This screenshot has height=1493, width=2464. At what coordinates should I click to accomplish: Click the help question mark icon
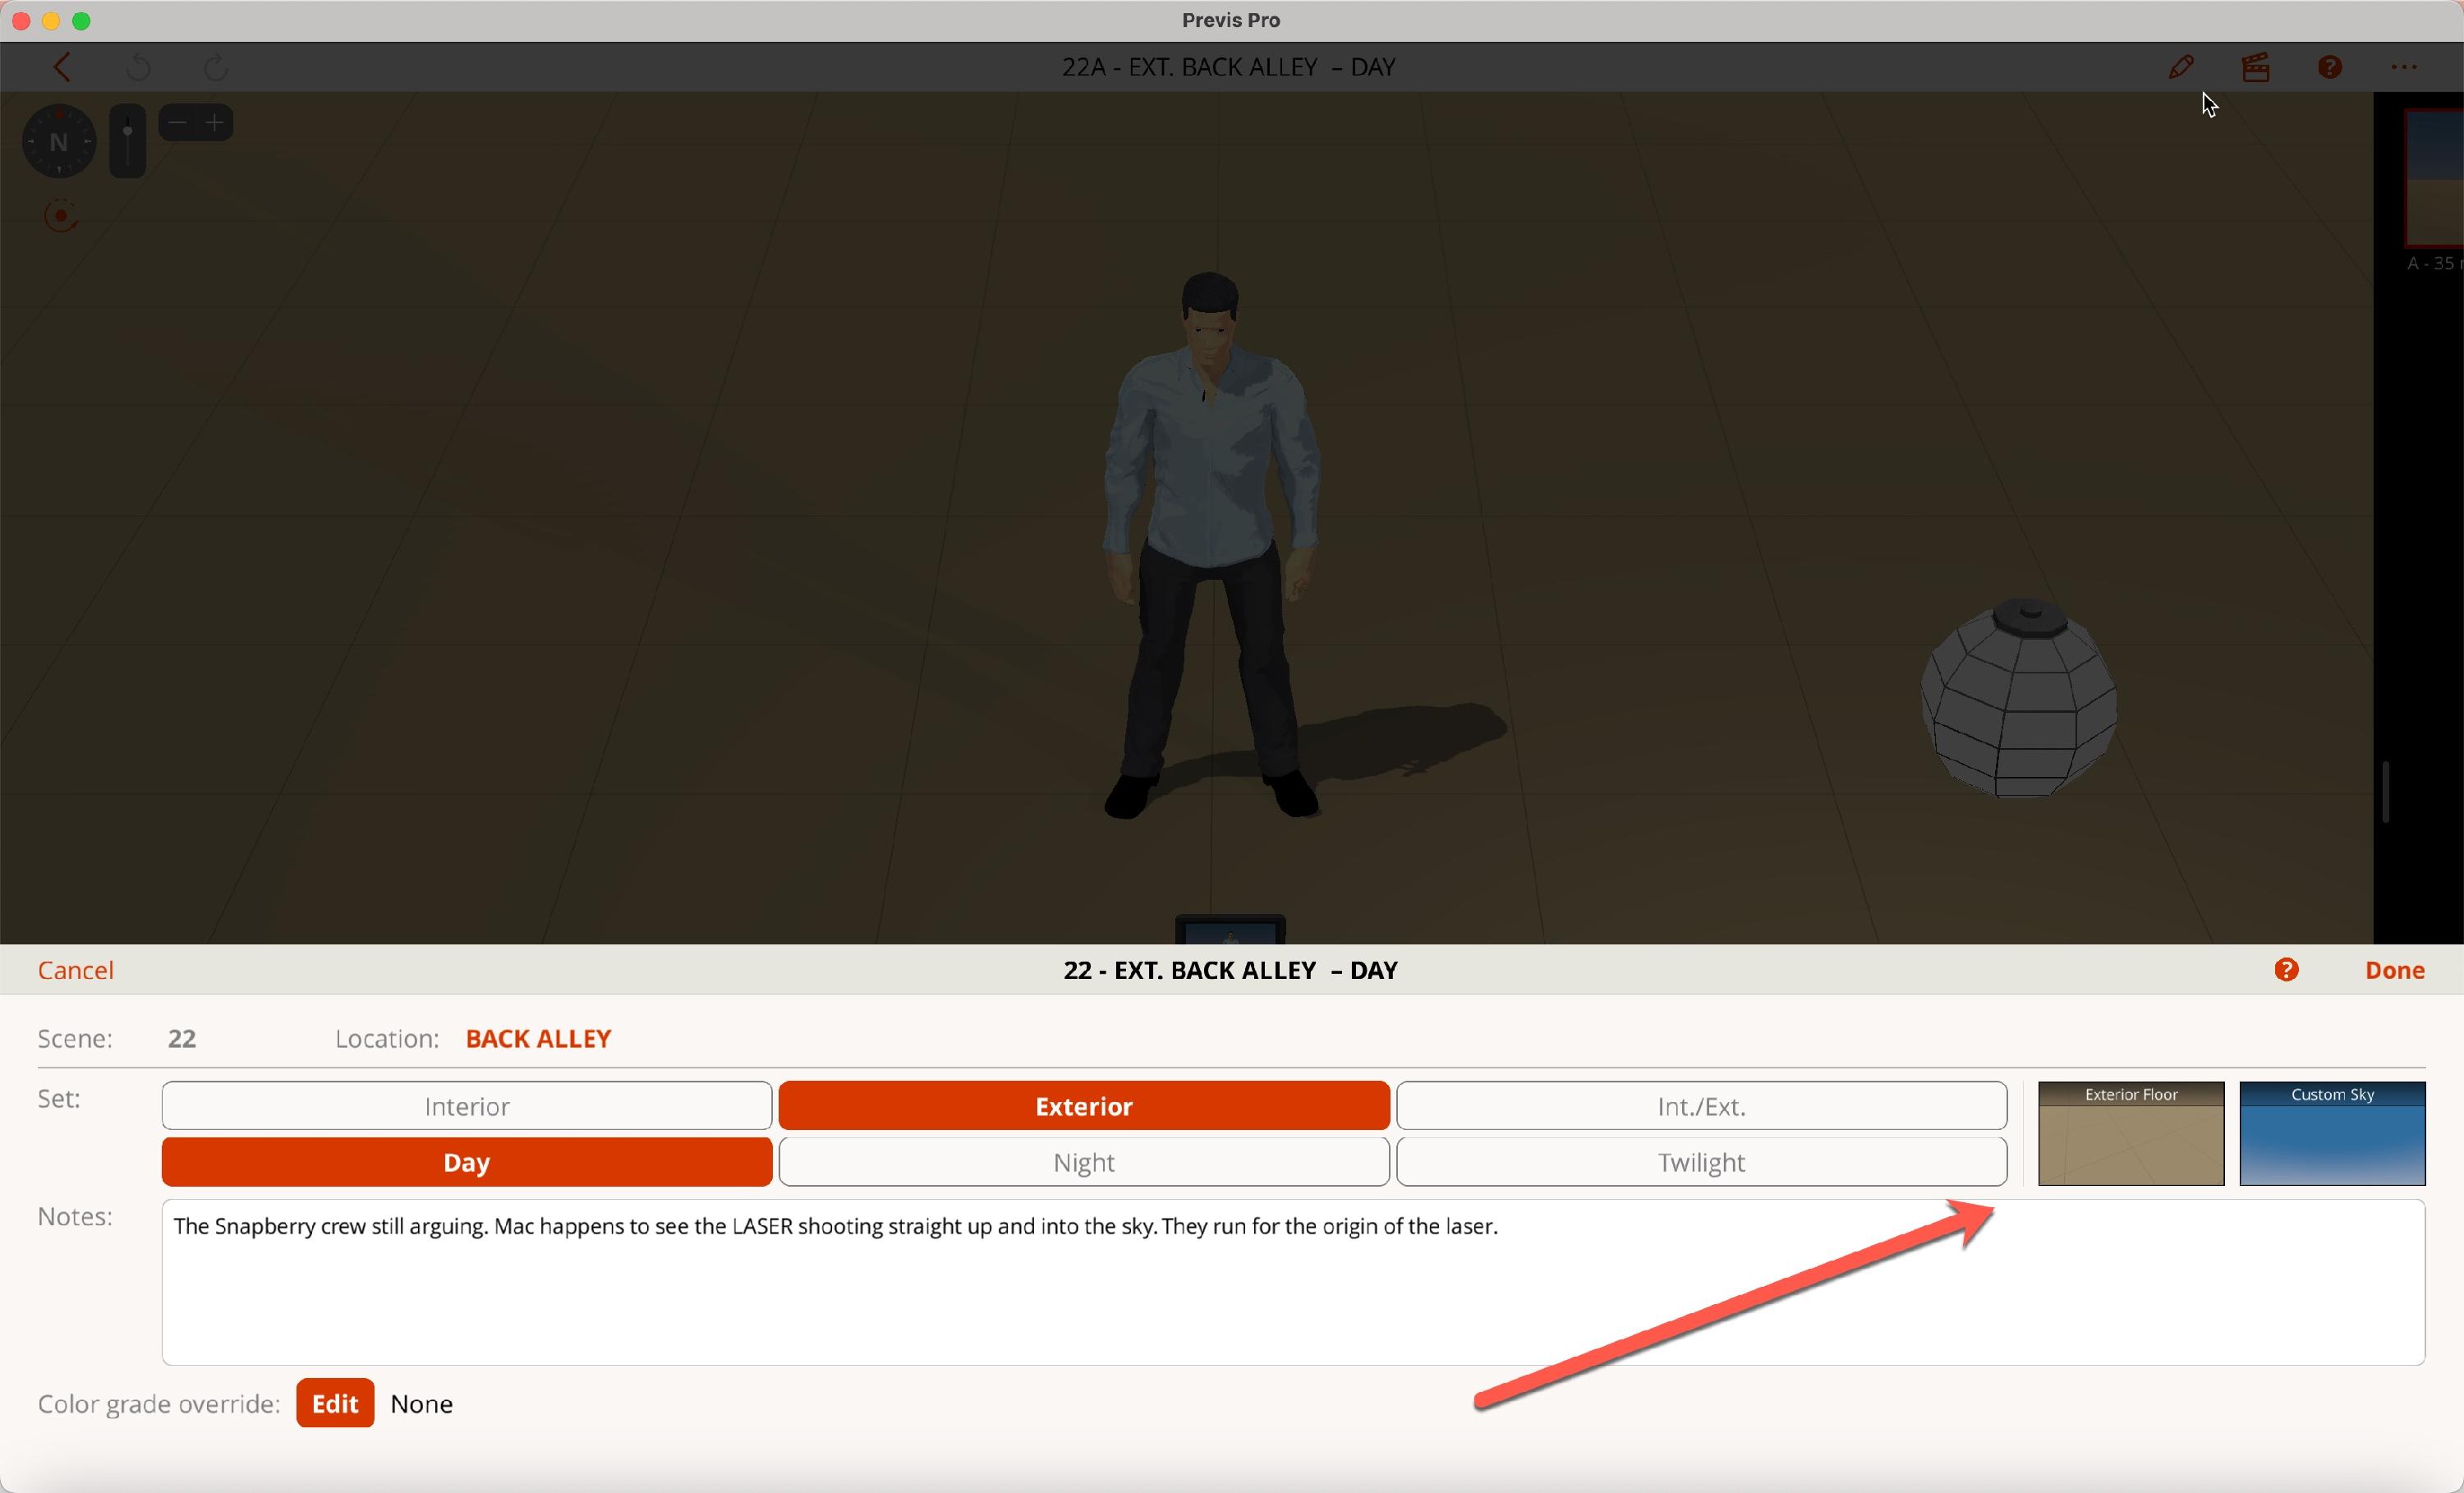click(x=2330, y=67)
